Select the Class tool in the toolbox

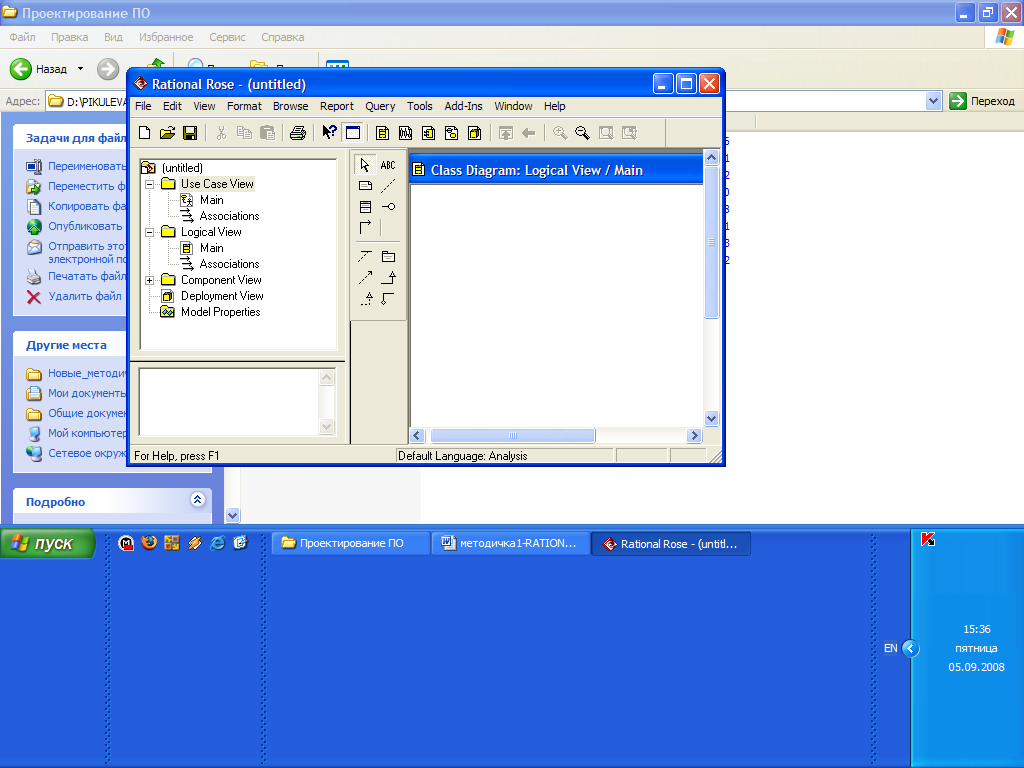(x=365, y=206)
